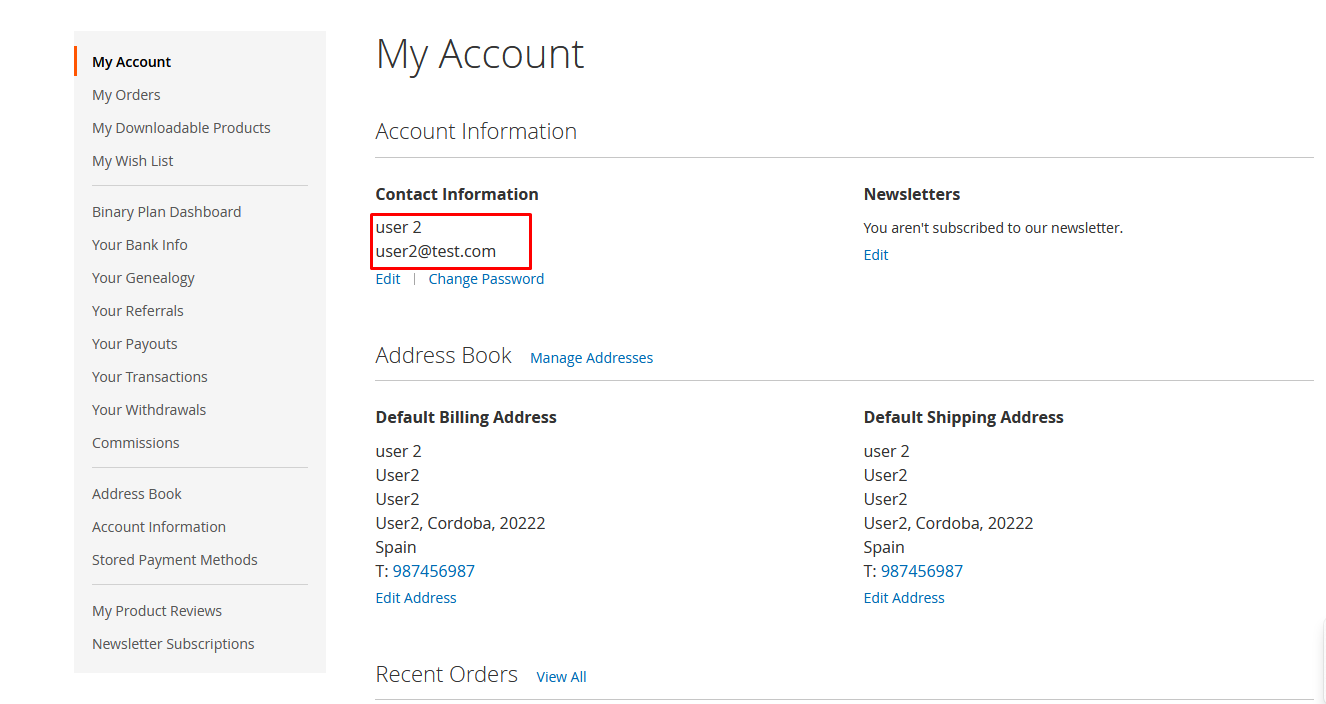Click the Change Password link
1326x704 pixels.
point(486,279)
